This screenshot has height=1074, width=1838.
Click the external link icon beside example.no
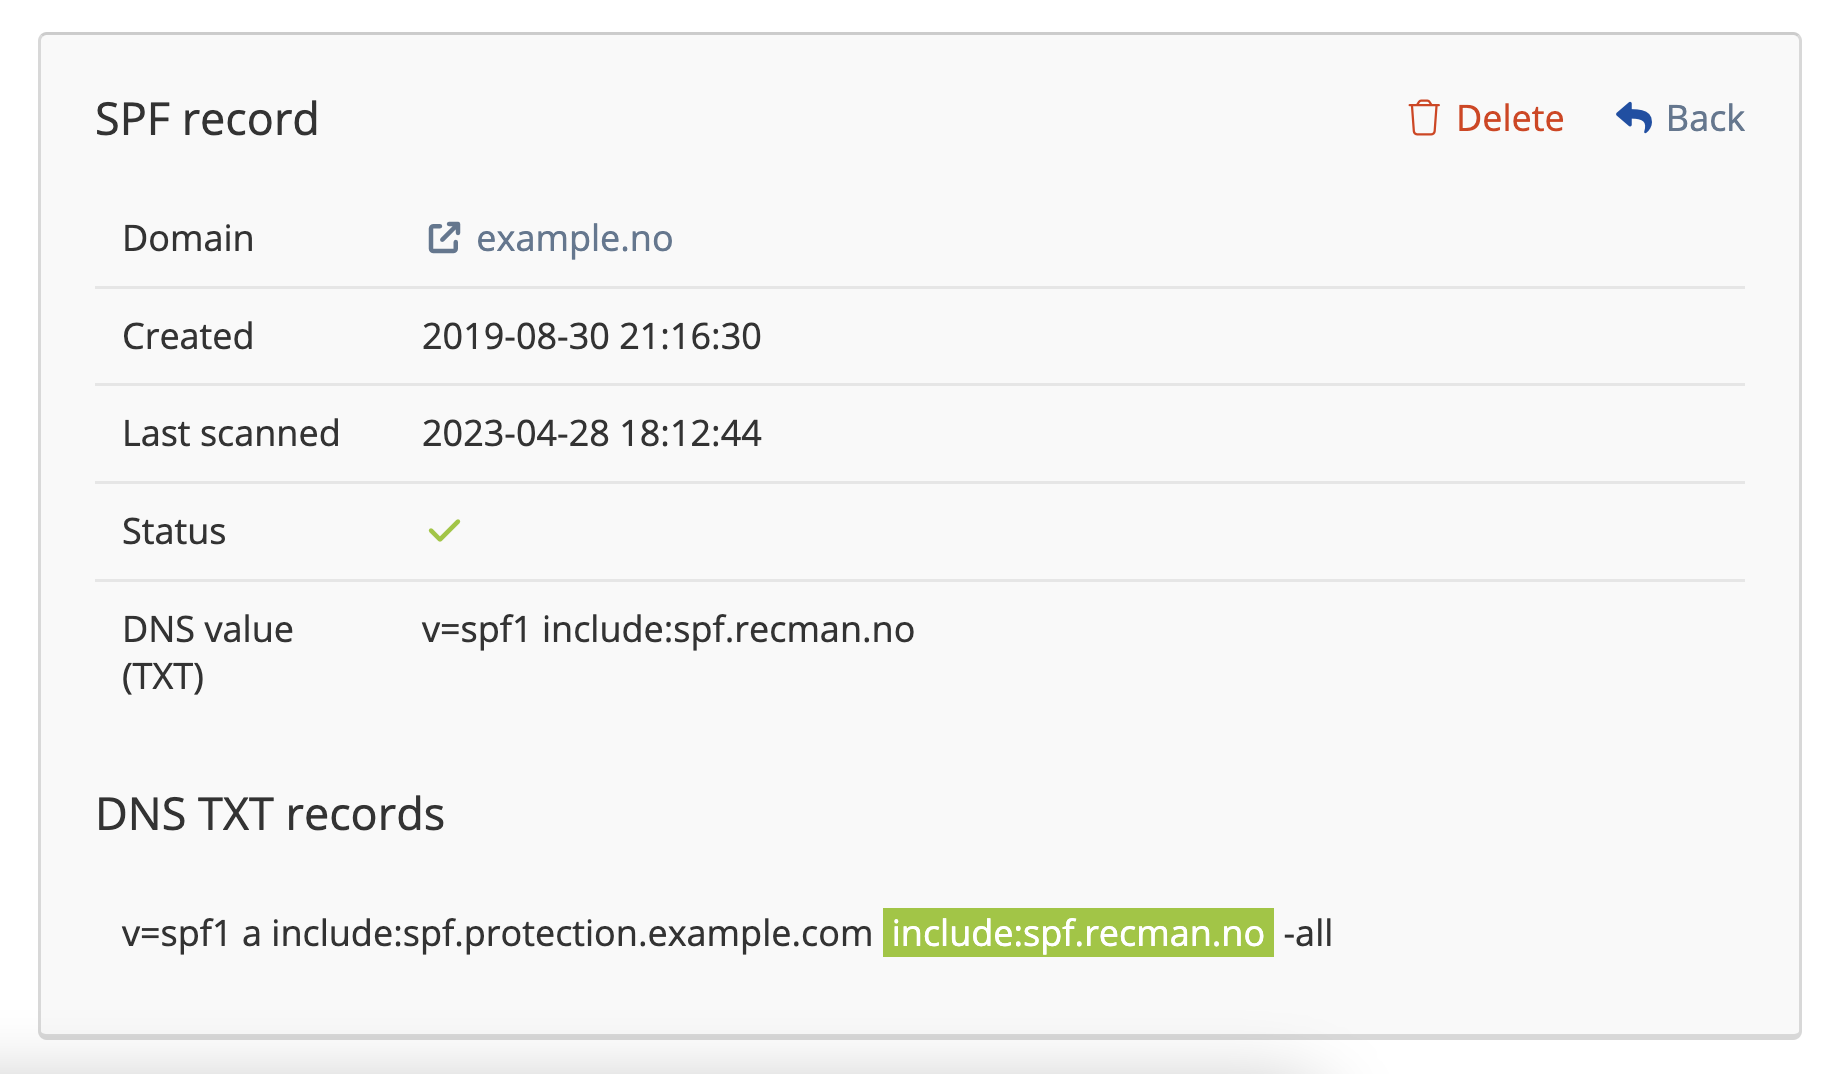point(444,238)
